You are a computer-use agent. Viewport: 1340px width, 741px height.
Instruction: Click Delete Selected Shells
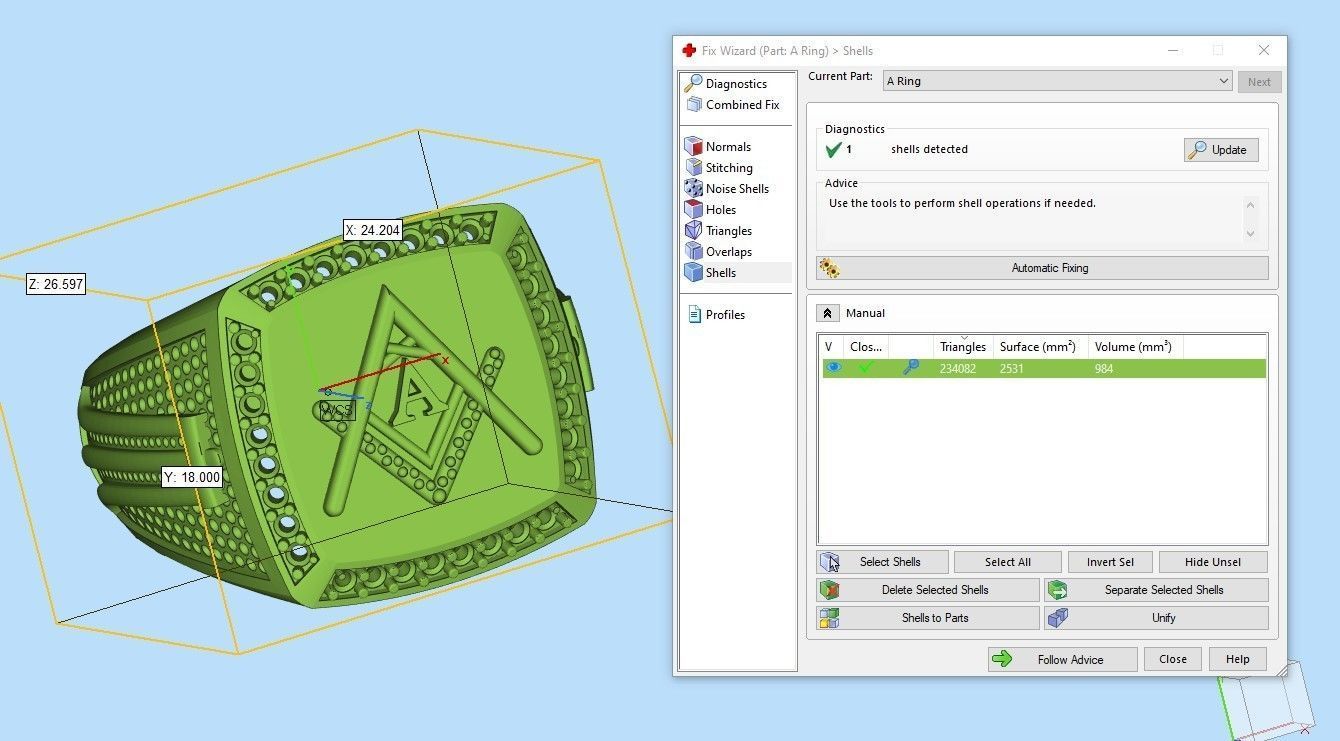point(928,590)
